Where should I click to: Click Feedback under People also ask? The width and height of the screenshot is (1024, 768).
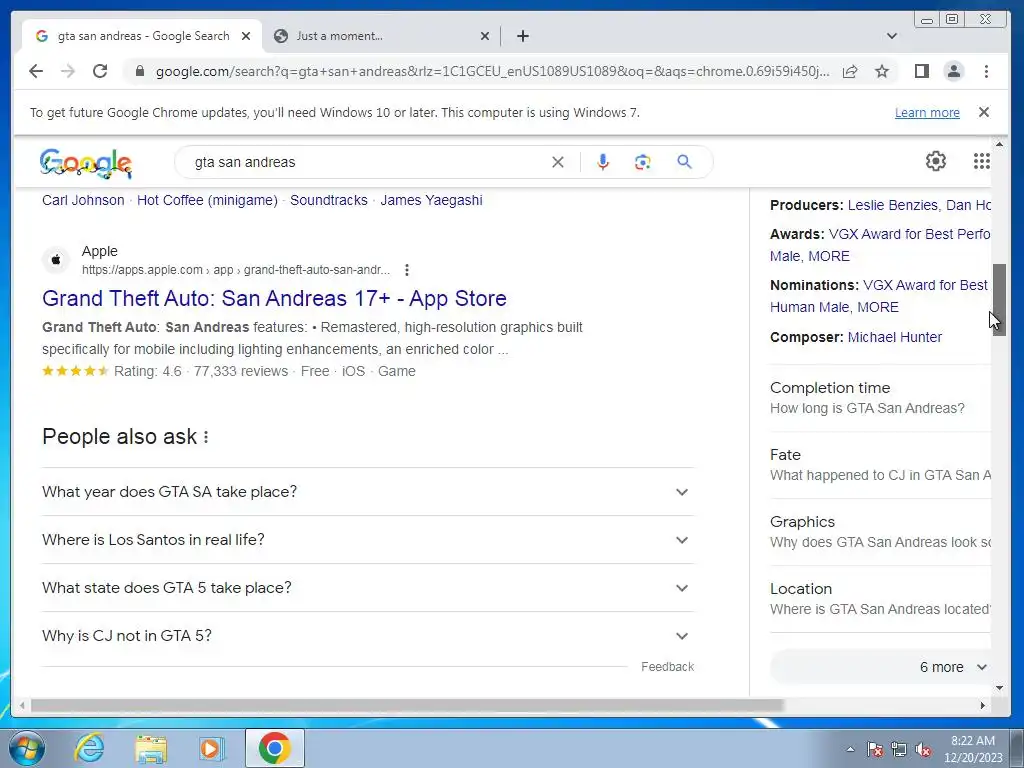[x=667, y=667]
